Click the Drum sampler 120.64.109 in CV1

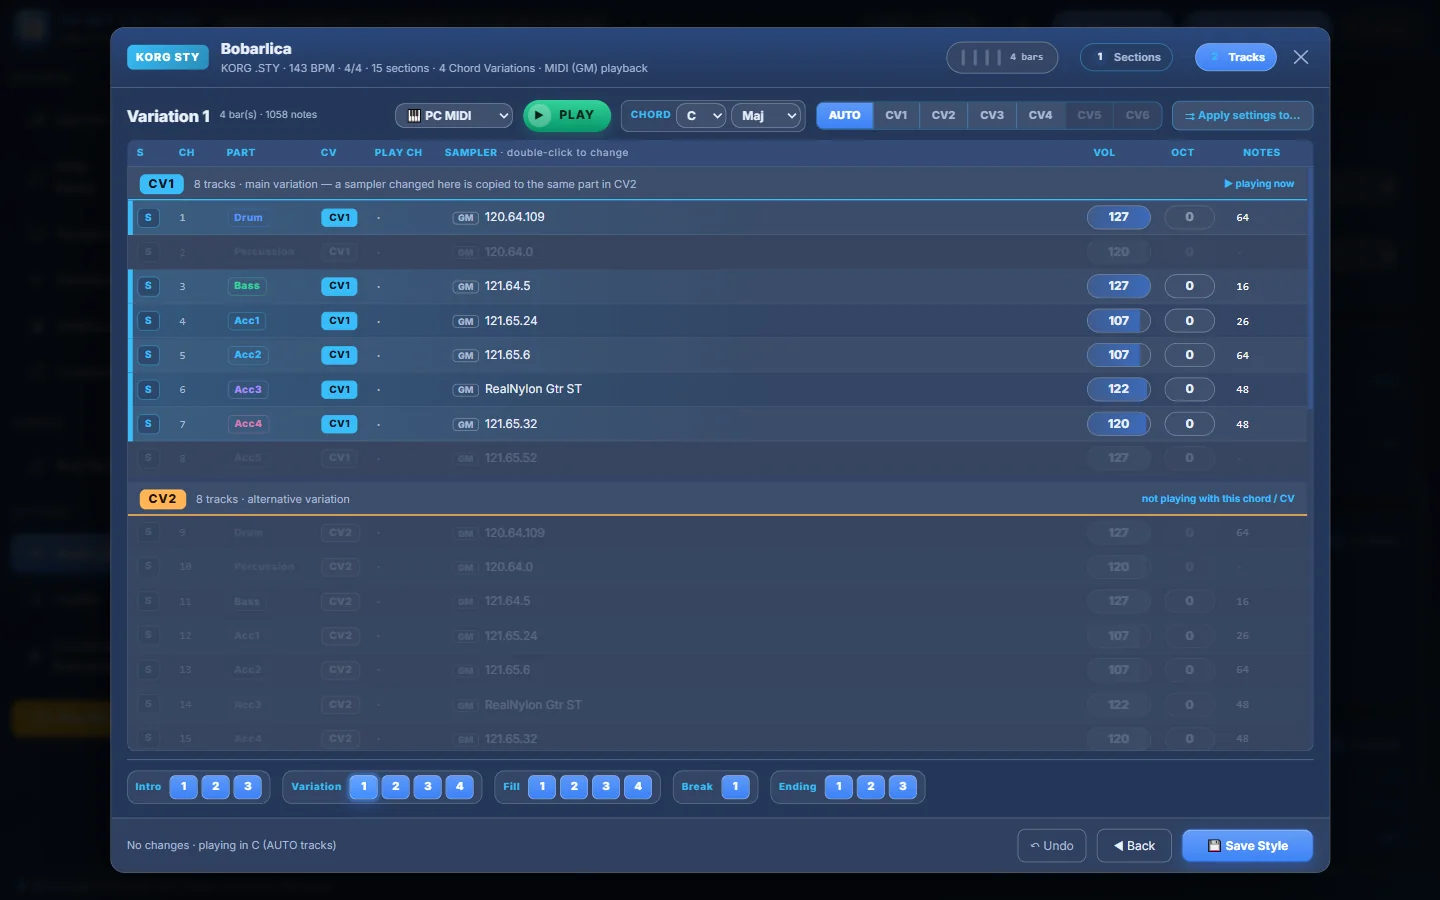point(515,217)
